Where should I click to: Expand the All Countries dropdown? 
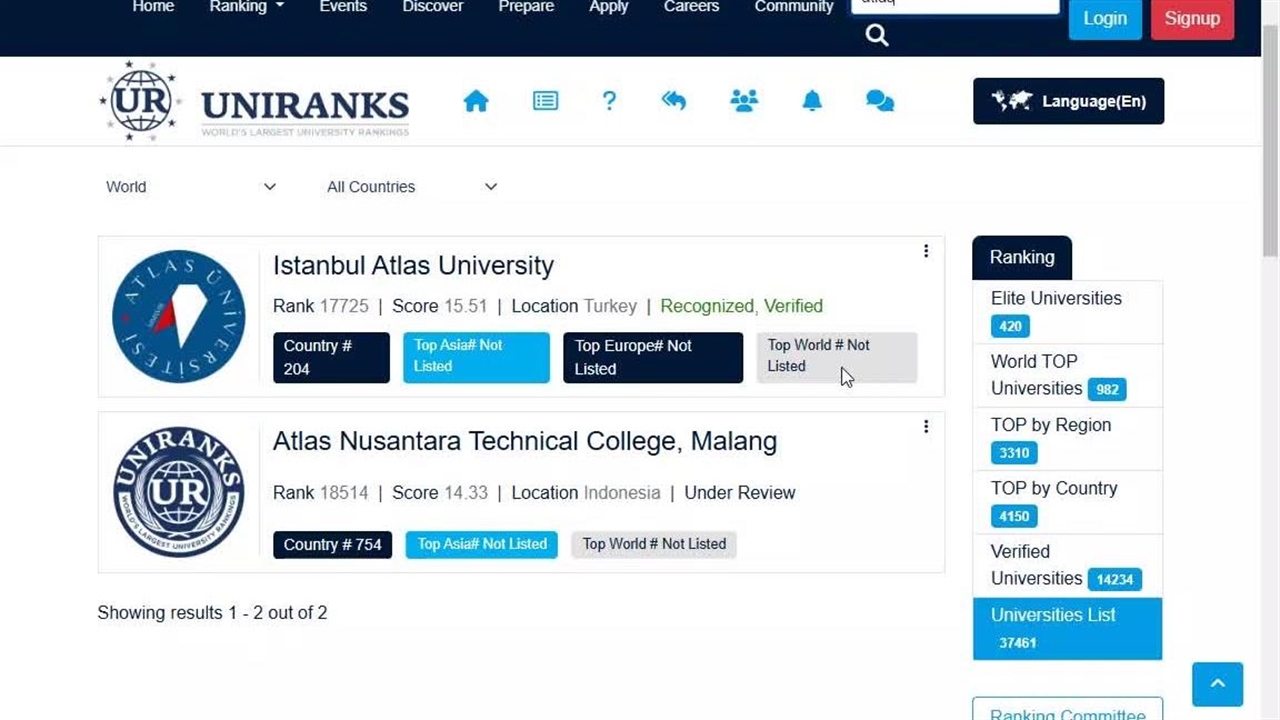pos(411,187)
